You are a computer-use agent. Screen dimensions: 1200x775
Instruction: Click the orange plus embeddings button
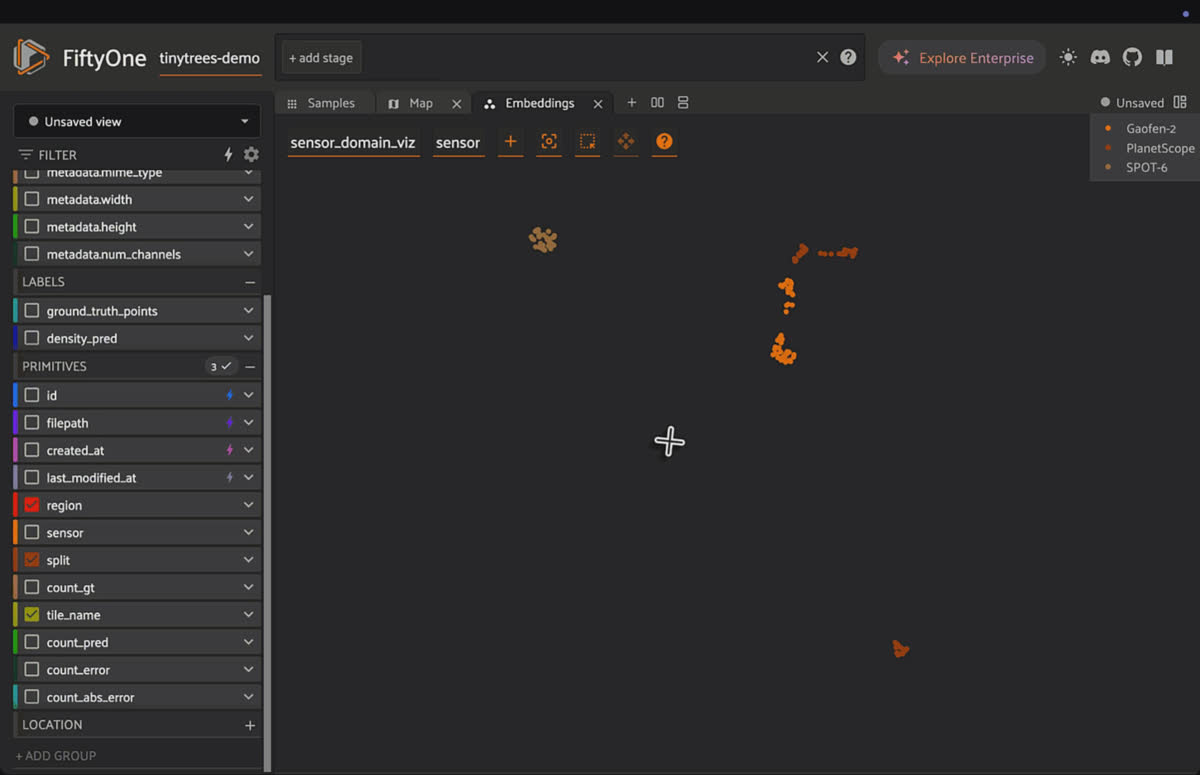[510, 142]
